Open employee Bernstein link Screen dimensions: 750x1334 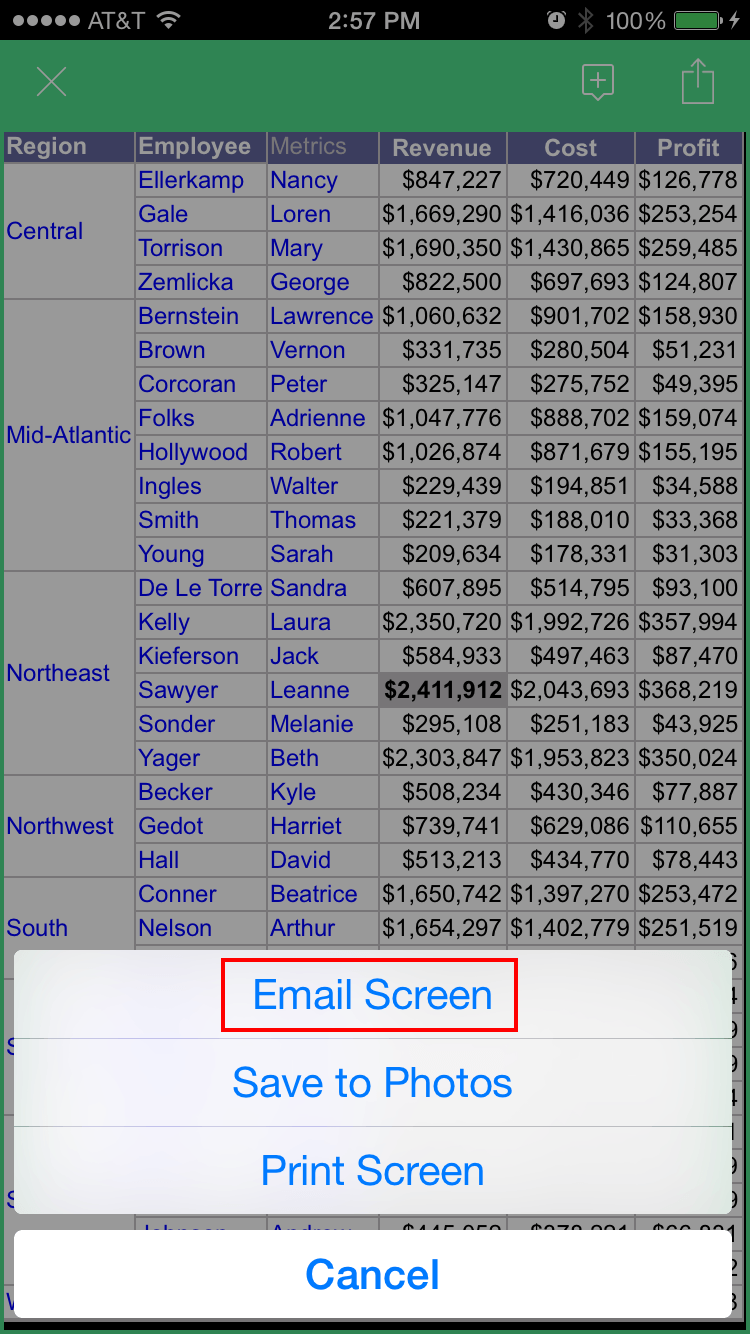(189, 316)
